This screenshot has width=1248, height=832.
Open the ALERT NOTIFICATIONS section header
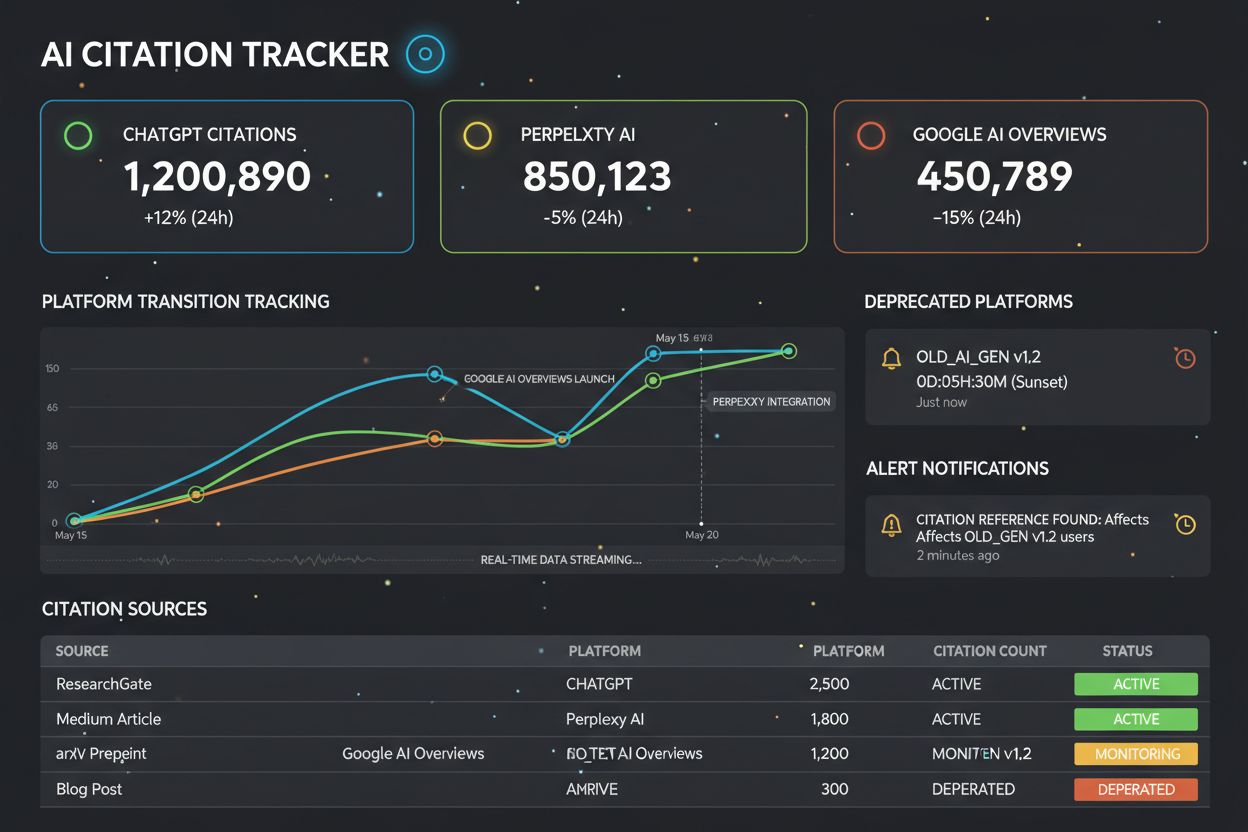[x=957, y=468]
